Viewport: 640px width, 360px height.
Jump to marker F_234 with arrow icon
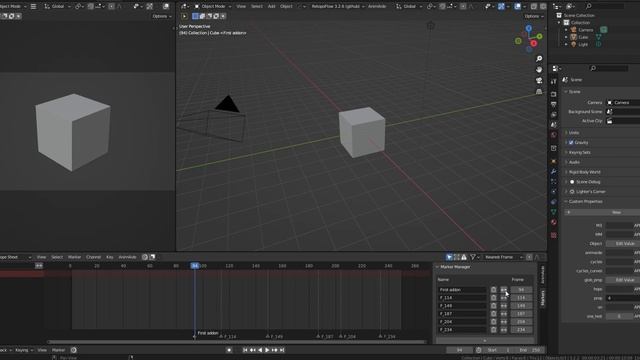504,329
